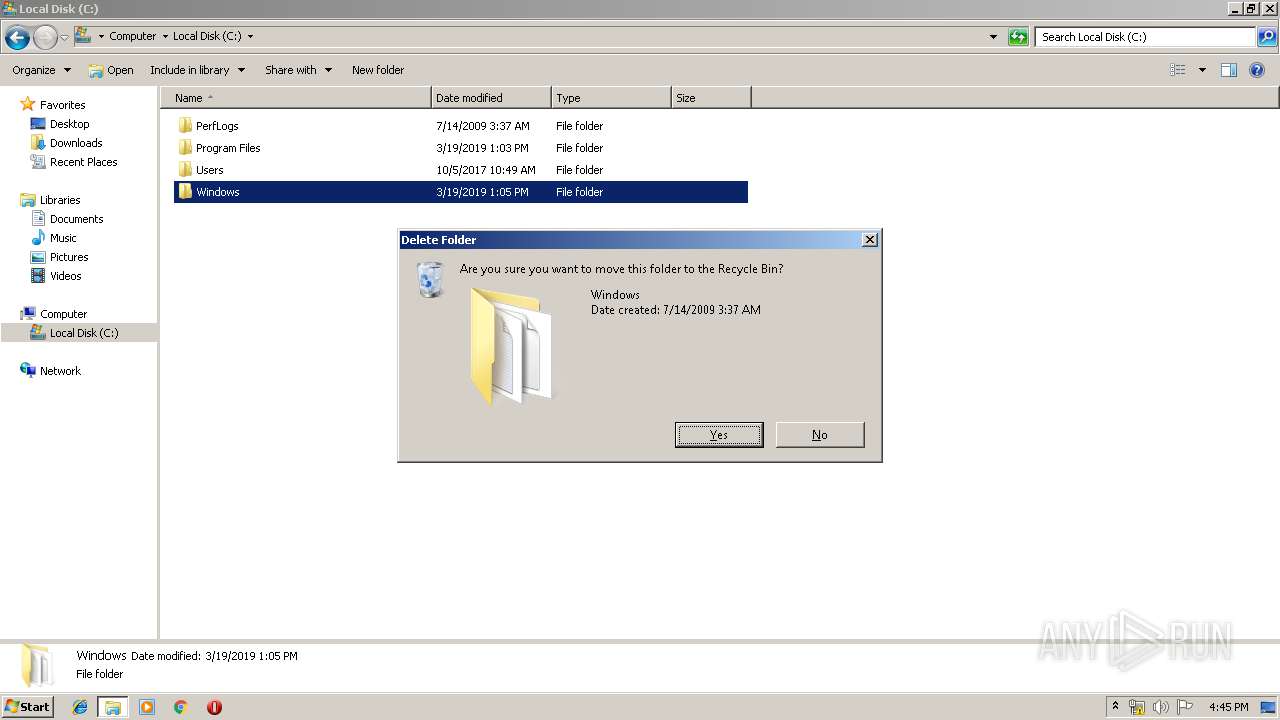
Task: Select the Program Files folder icon
Action: pyautogui.click(x=185, y=148)
